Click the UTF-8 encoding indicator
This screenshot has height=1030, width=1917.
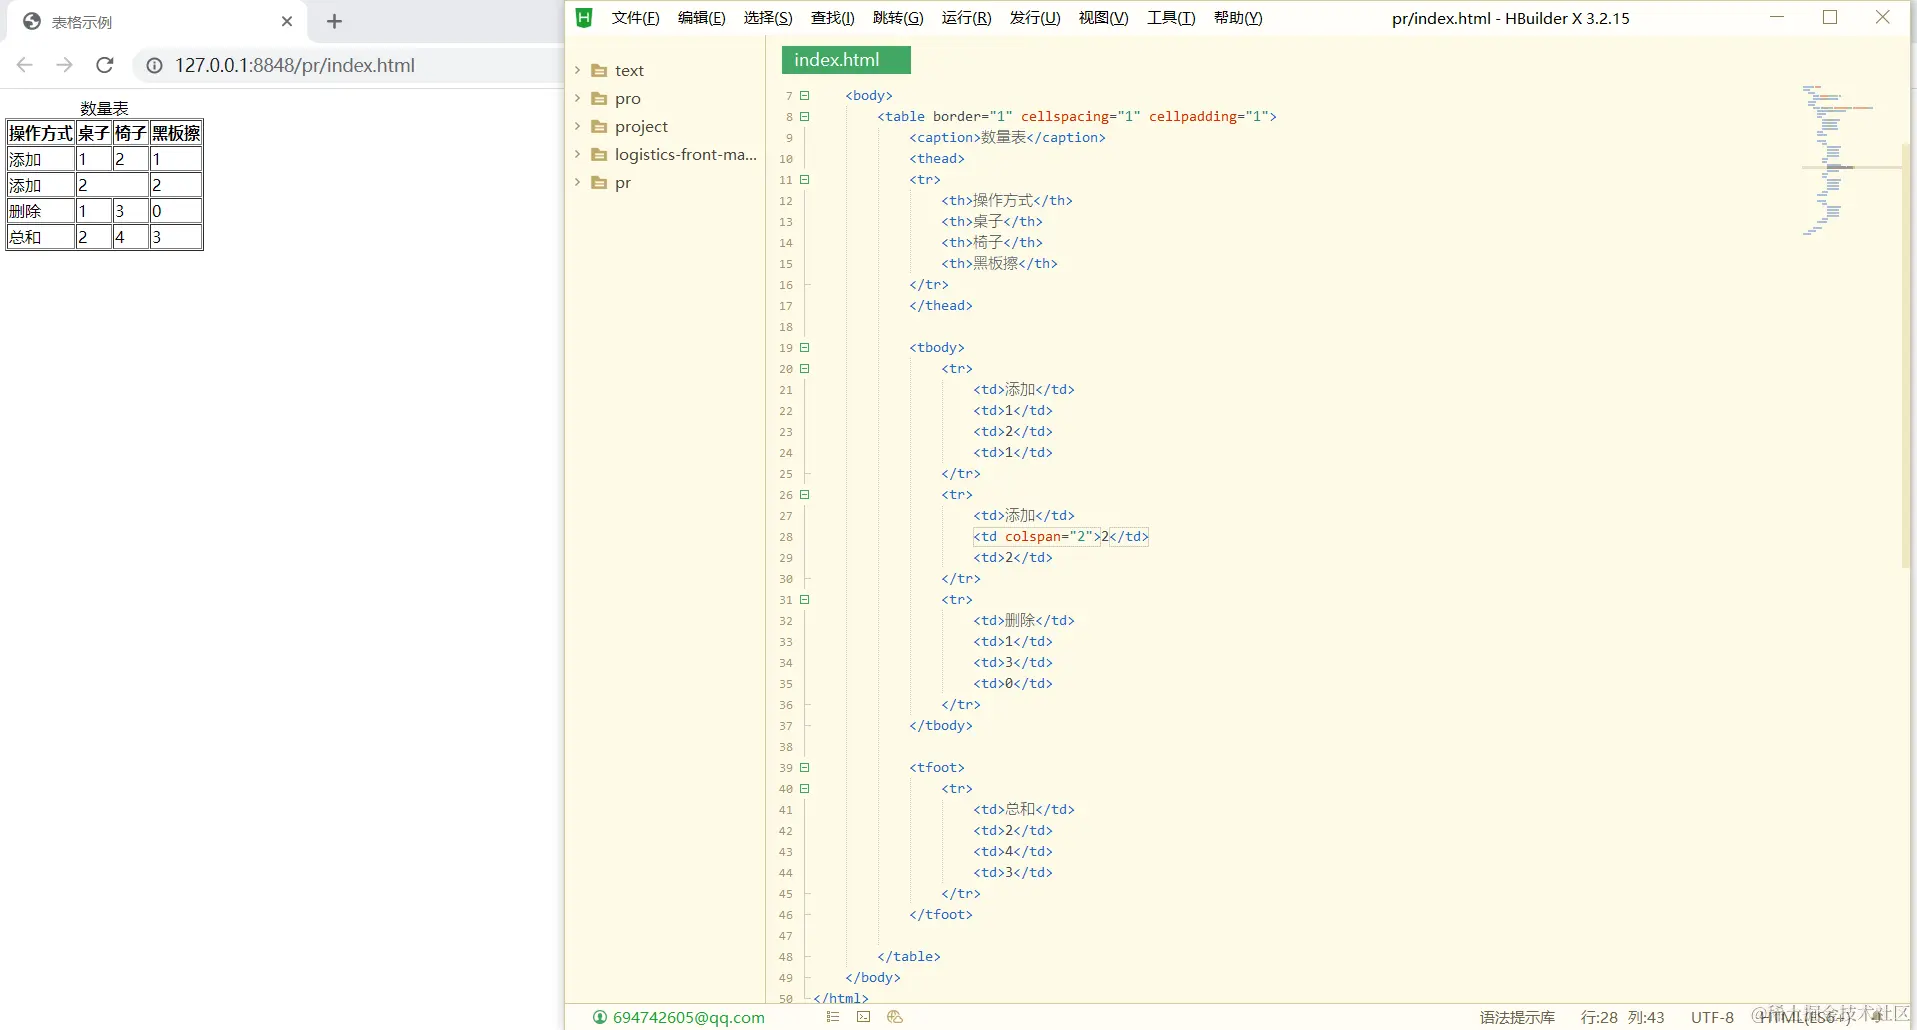point(1712,1017)
